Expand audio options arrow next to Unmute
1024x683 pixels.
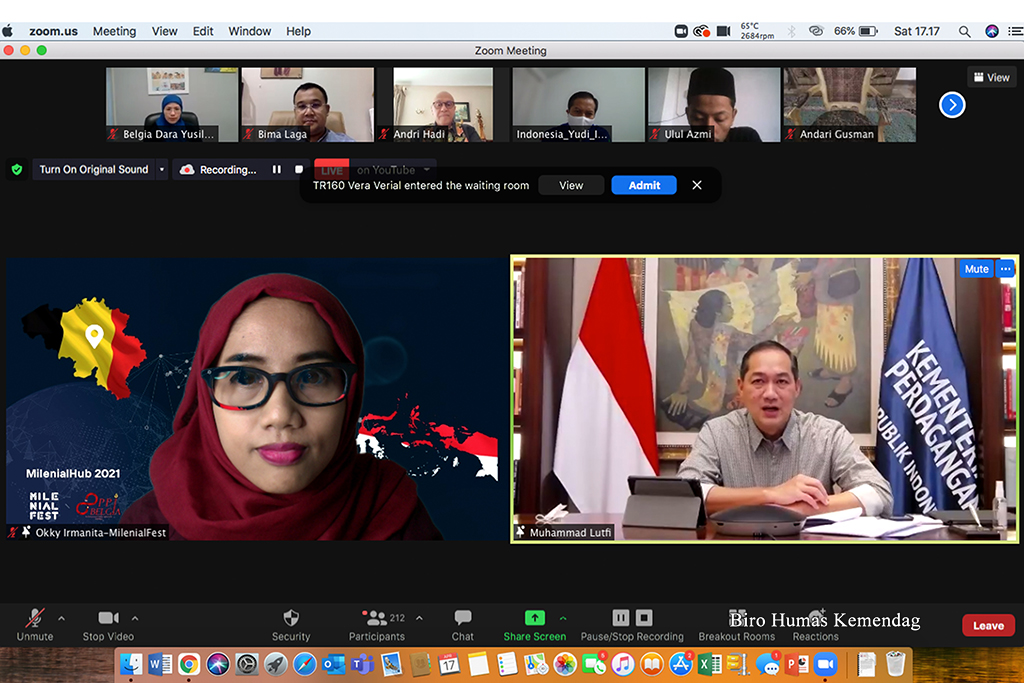pyautogui.click(x=61, y=618)
